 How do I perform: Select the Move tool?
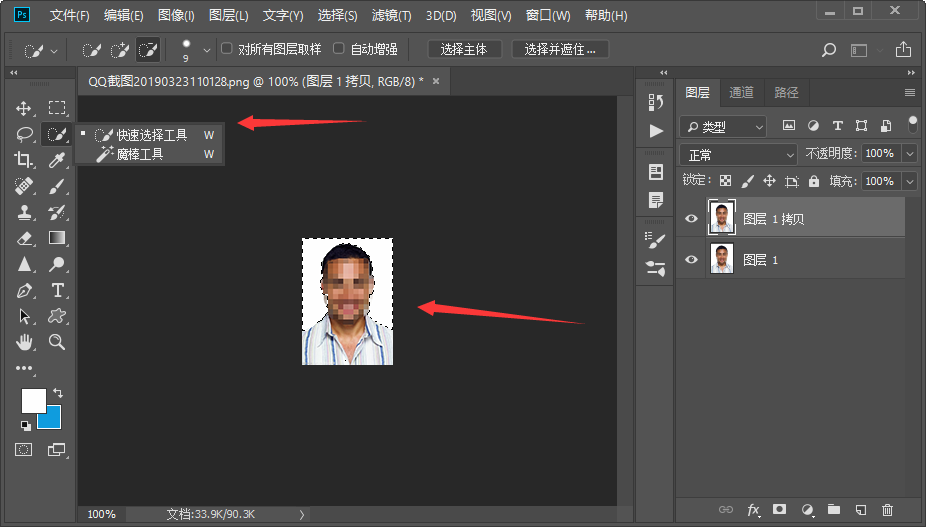[x=25, y=108]
